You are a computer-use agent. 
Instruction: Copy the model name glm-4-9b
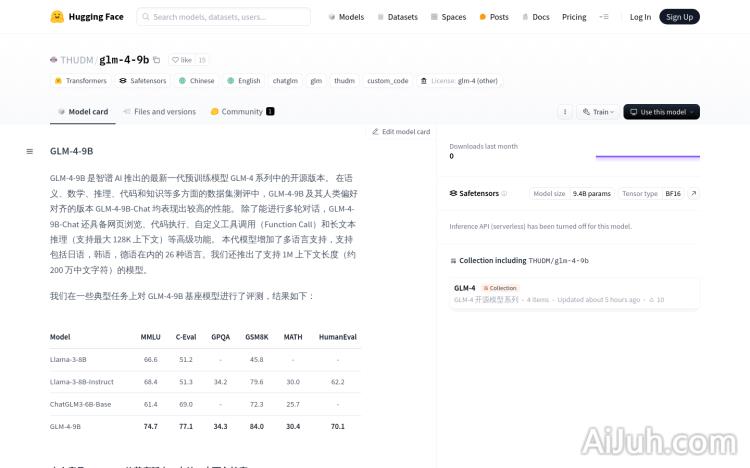point(156,60)
